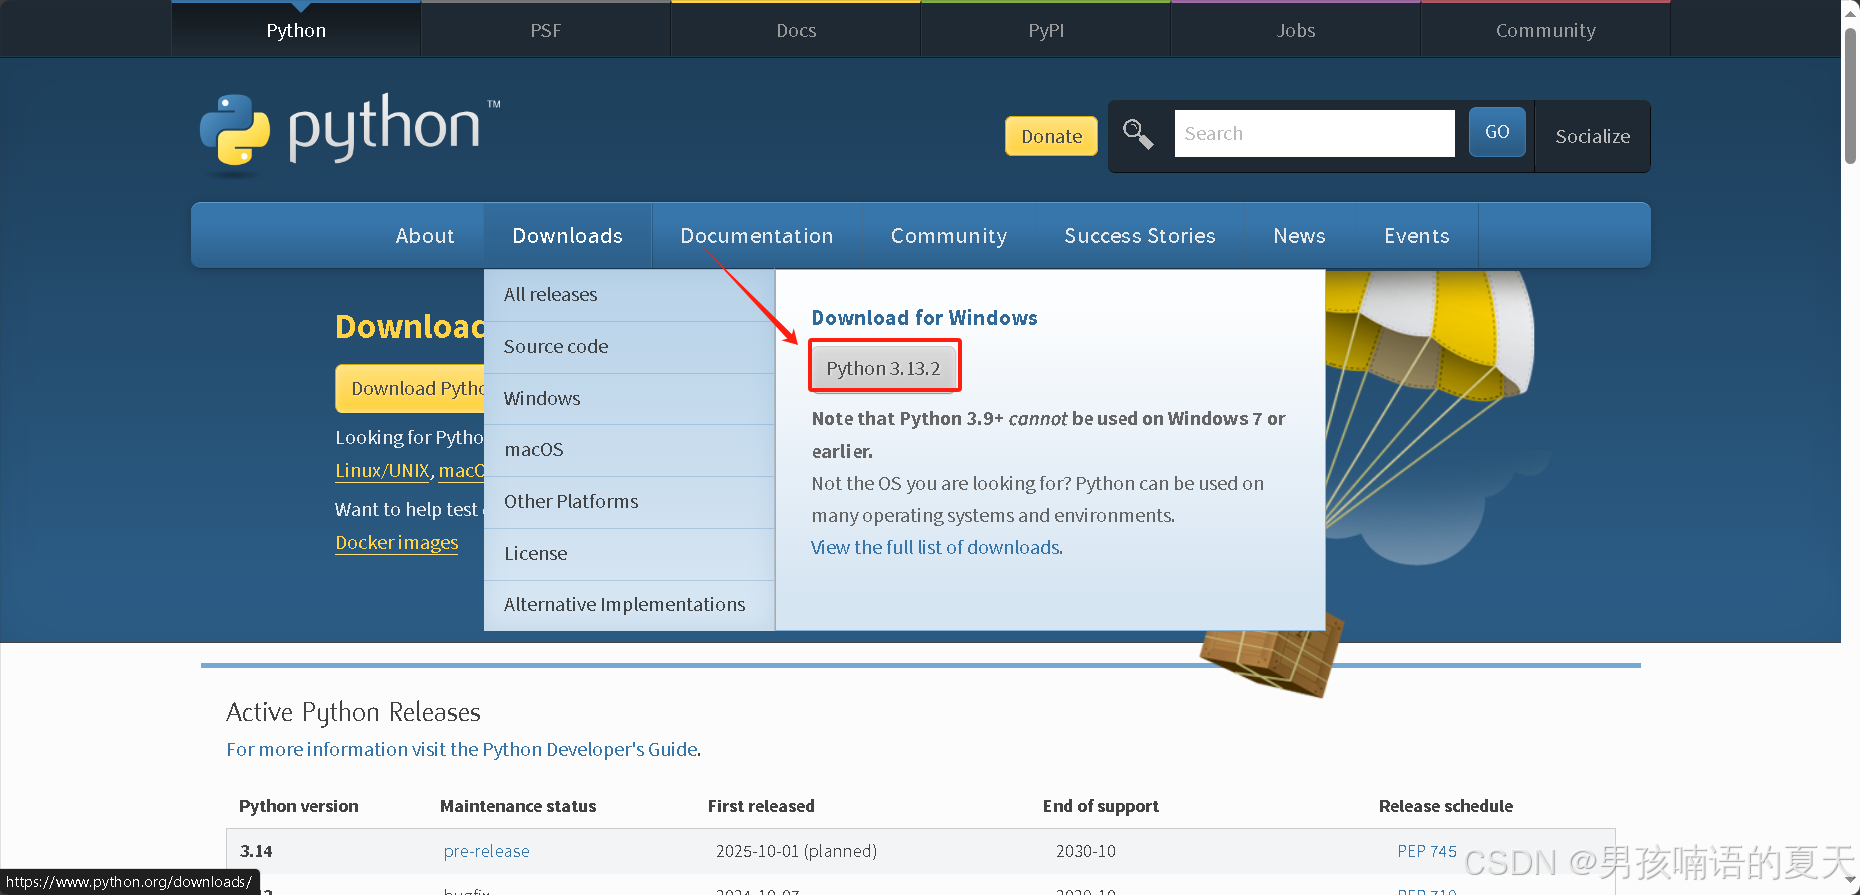Switch to the Docs top tab
1860x895 pixels.
796,30
